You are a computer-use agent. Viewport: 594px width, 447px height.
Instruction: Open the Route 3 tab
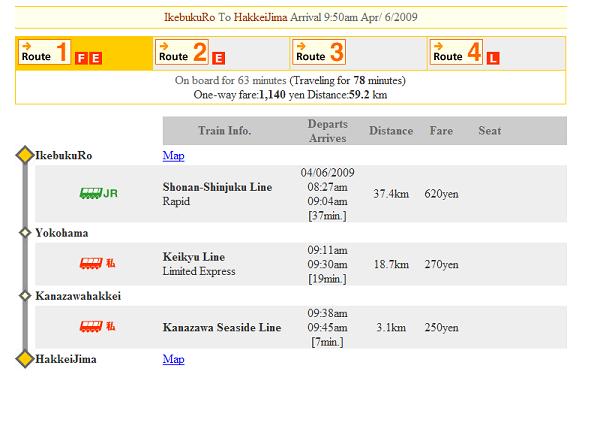319,52
